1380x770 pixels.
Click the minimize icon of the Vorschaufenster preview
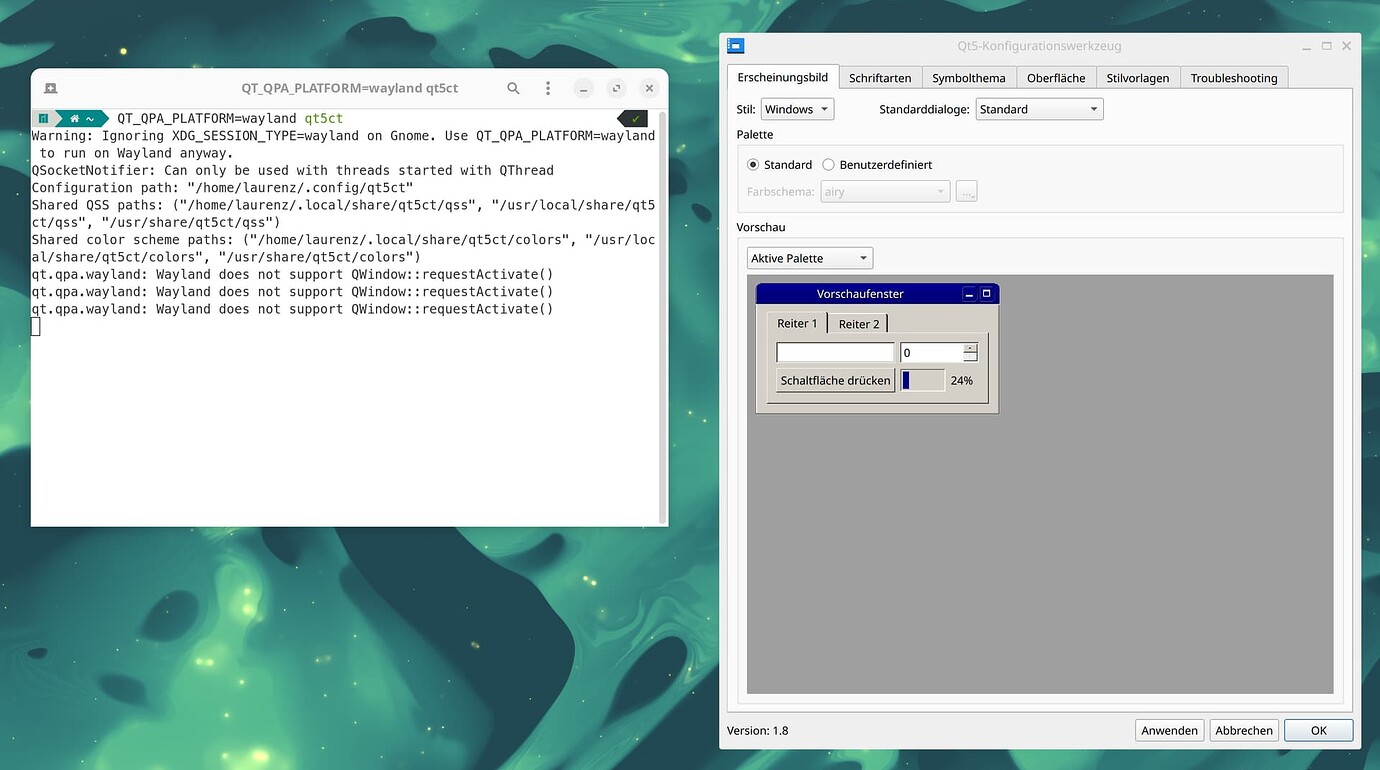(x=968, y=293)
